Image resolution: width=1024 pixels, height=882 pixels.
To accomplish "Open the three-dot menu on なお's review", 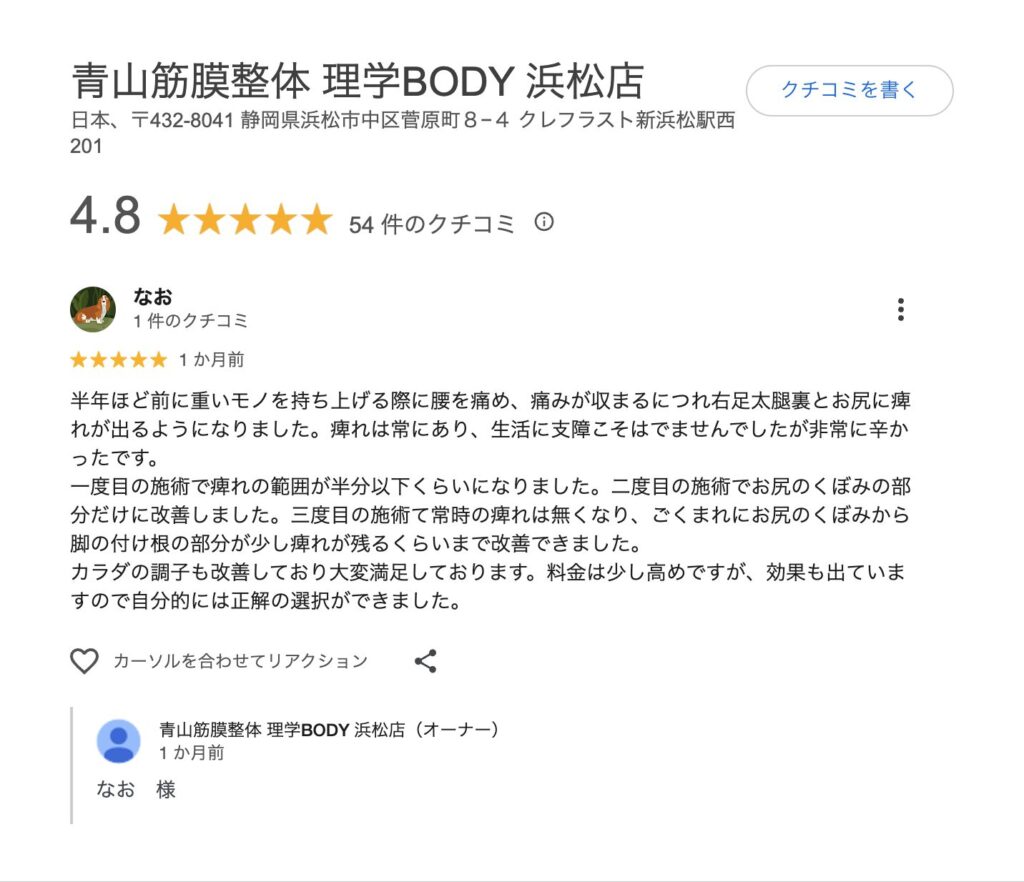I will click(x=901, y=309).
